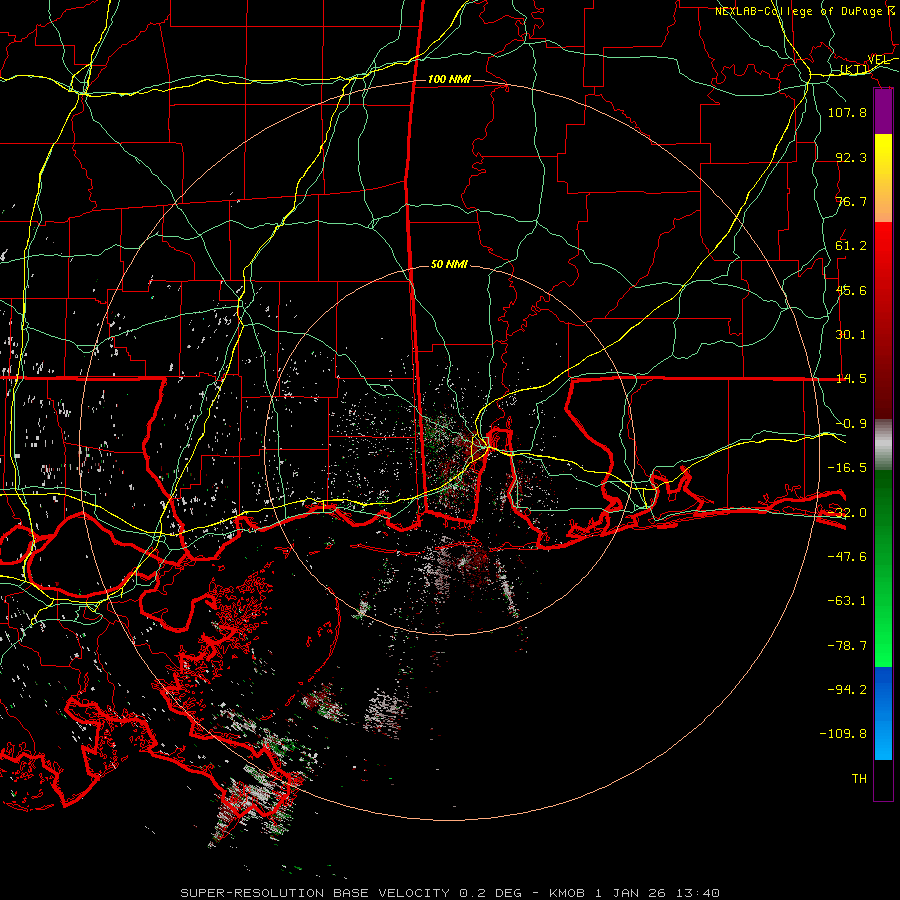Click the gray near-zero segment of the color bar
Screen dimensions: 900x900
[x=883, y=445]
